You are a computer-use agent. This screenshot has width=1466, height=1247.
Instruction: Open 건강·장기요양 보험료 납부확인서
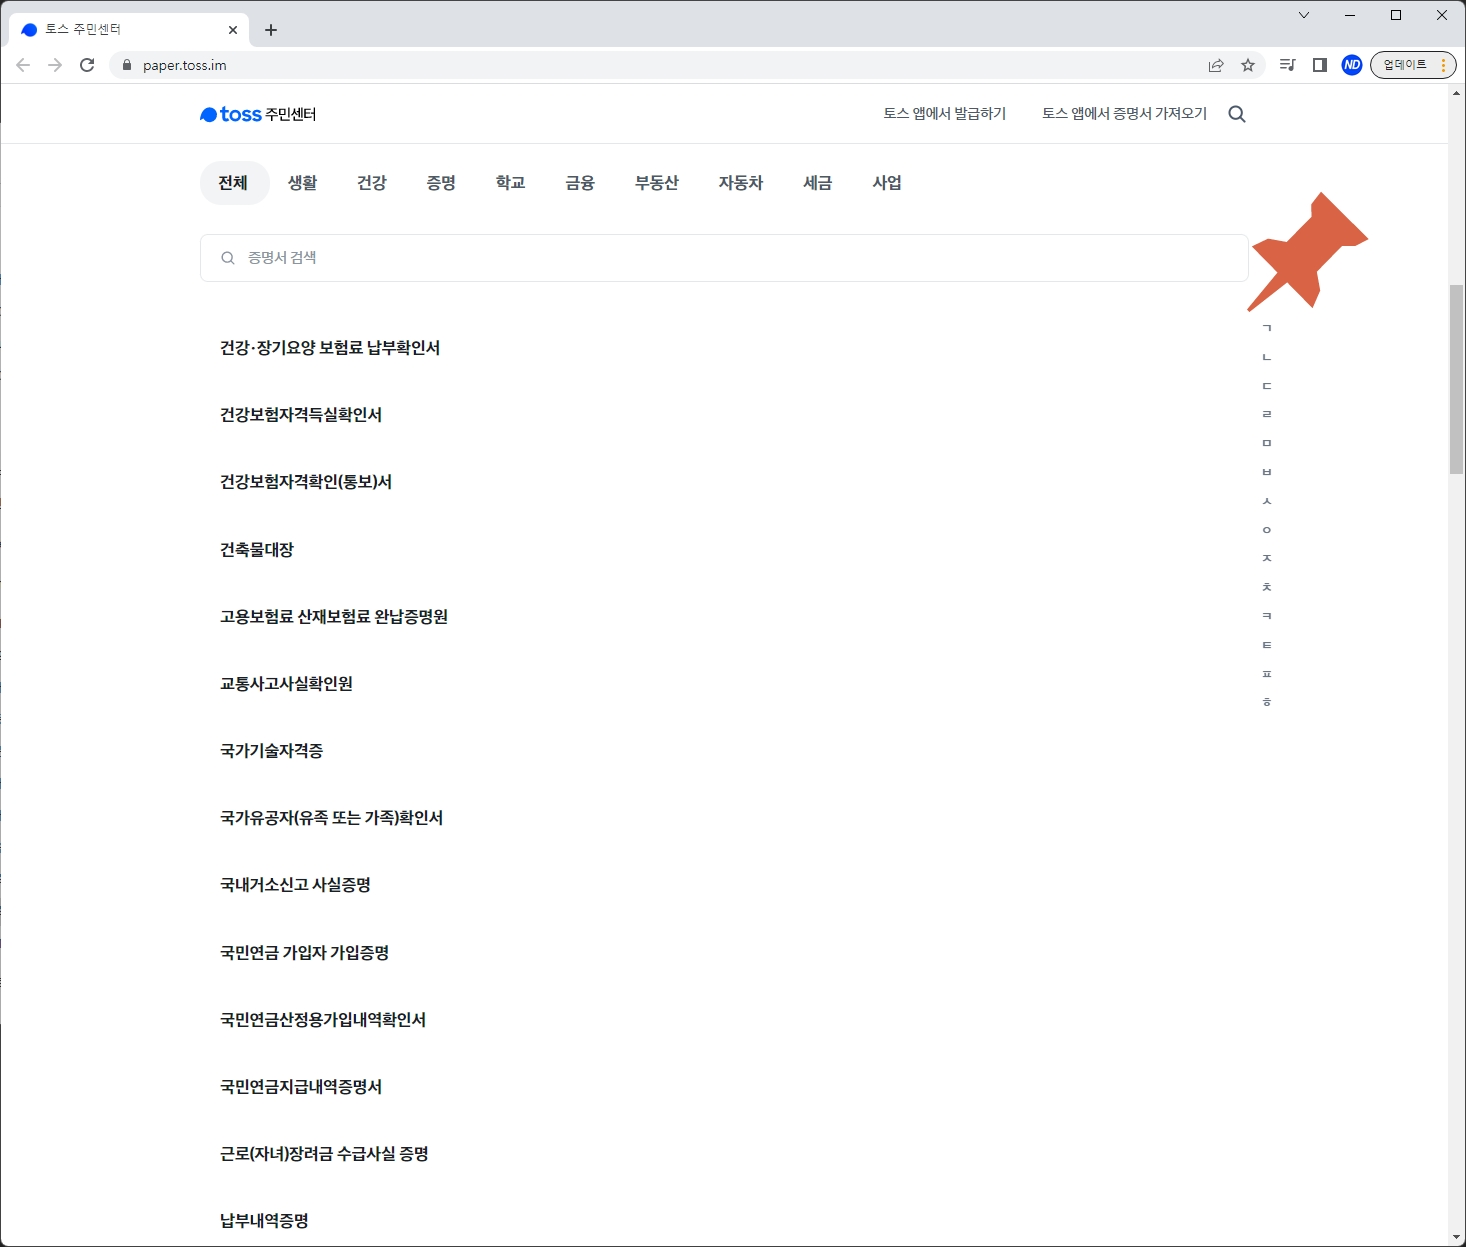[x=330, y=348]
